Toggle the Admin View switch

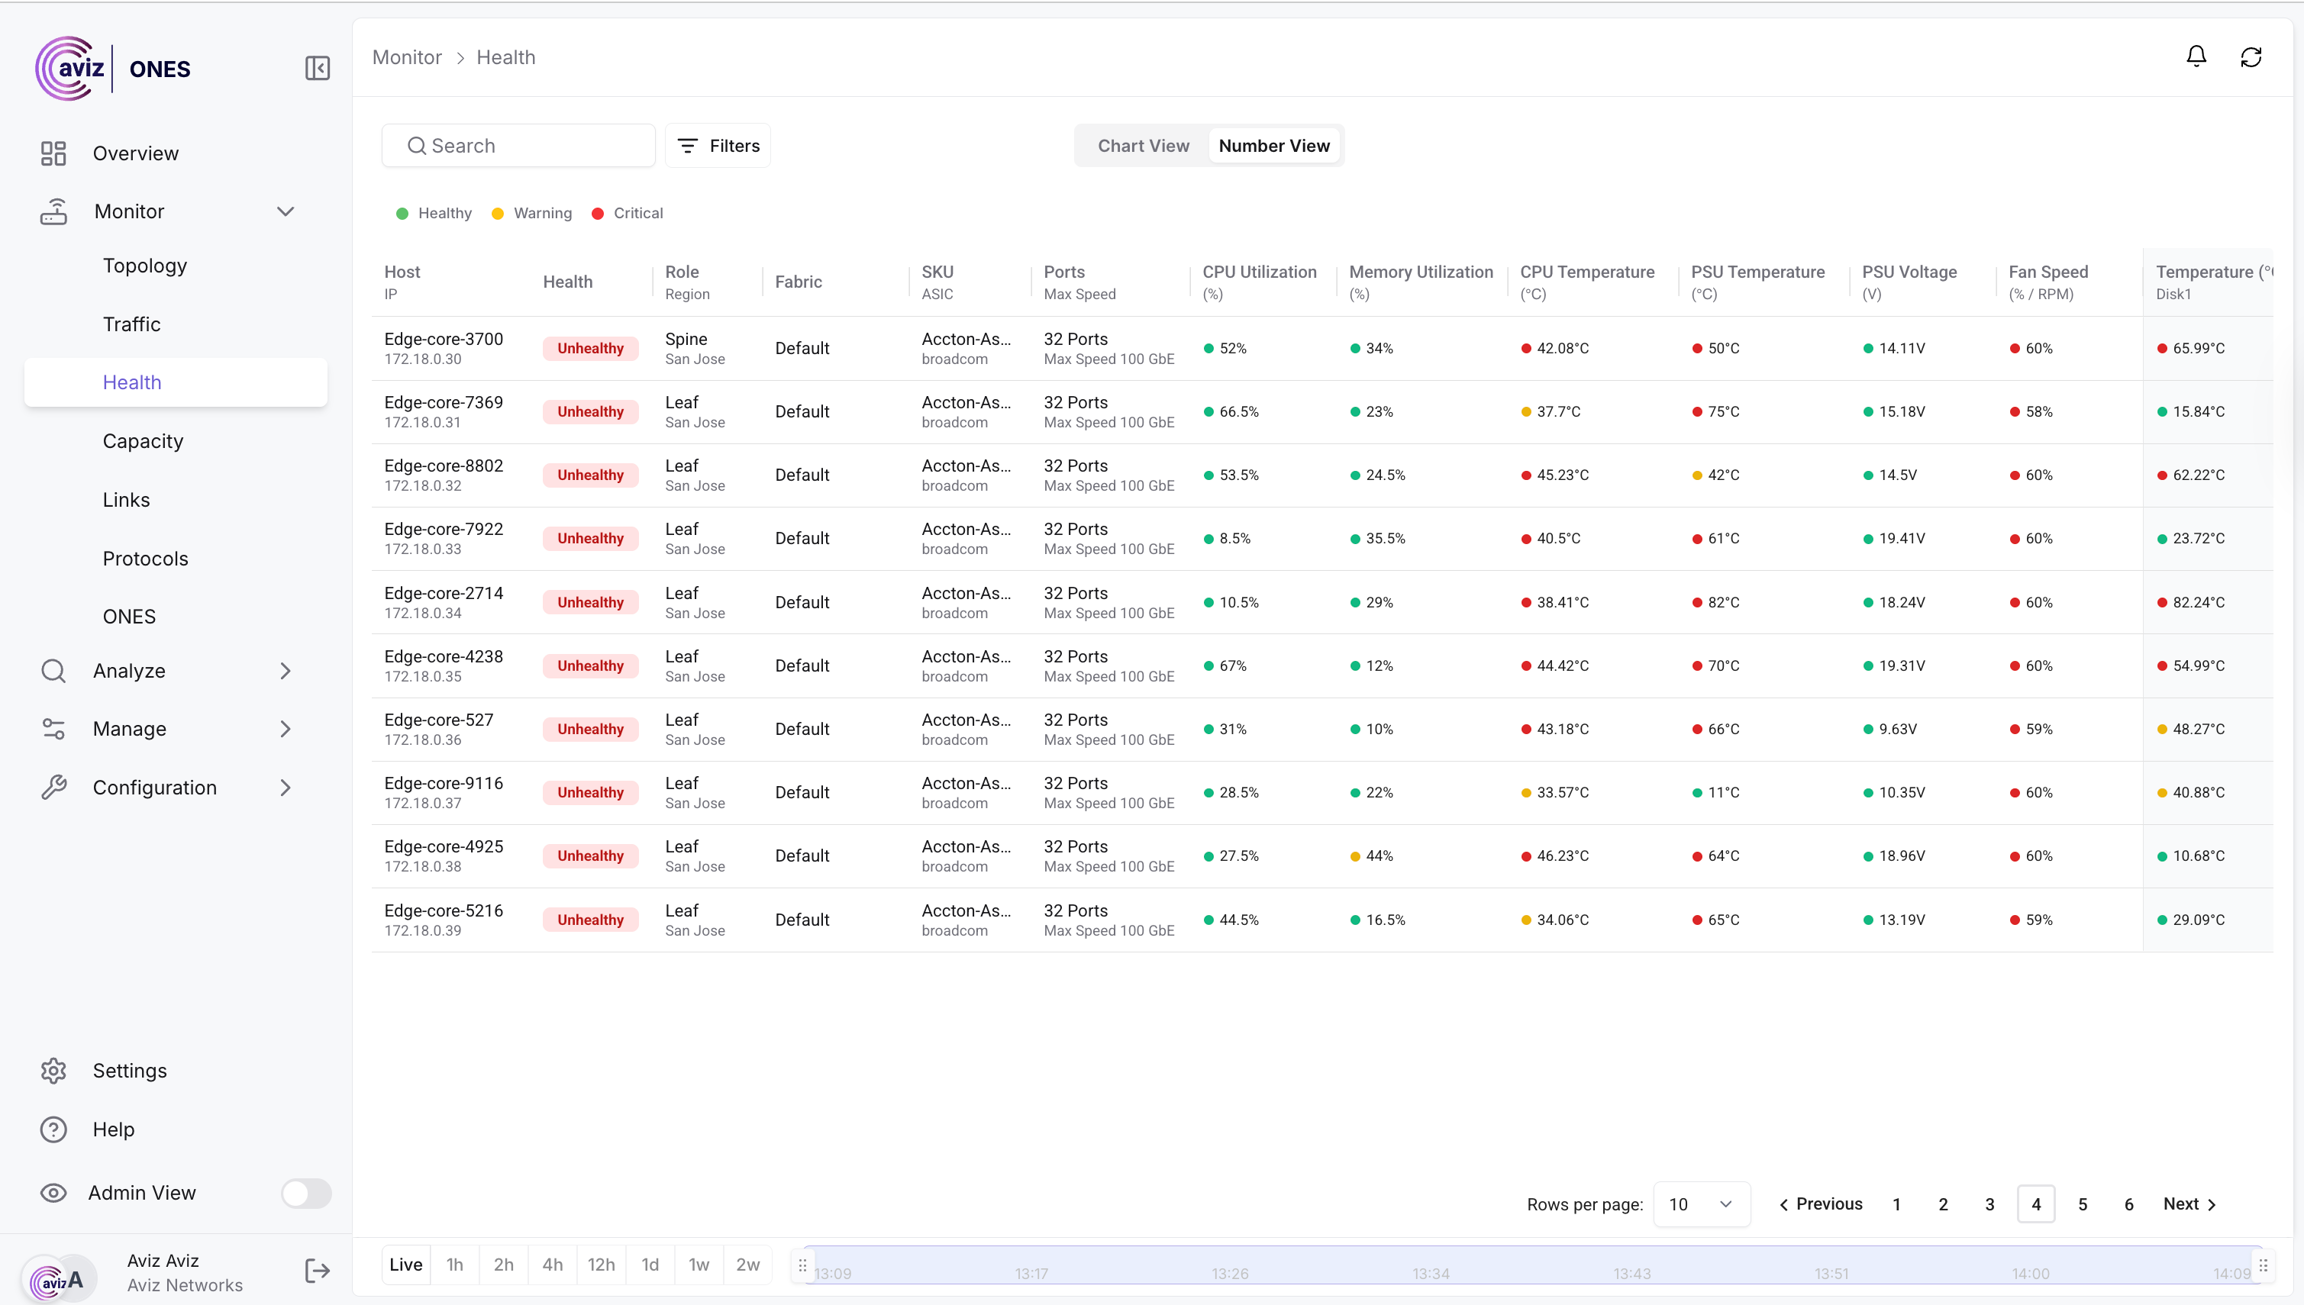(x=305, y=1193)
